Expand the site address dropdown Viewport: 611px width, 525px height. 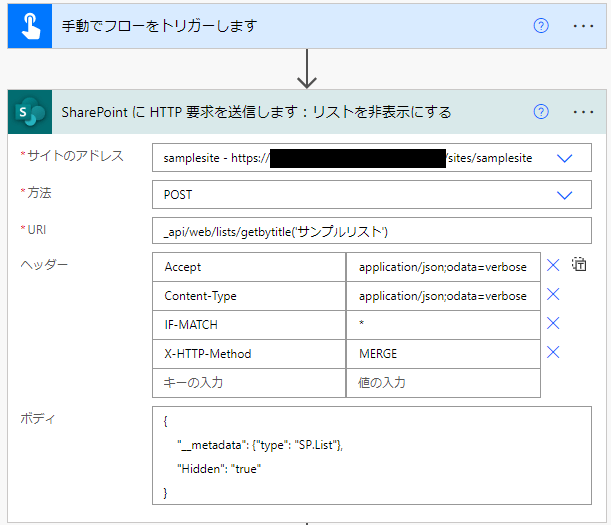point(564,158)
